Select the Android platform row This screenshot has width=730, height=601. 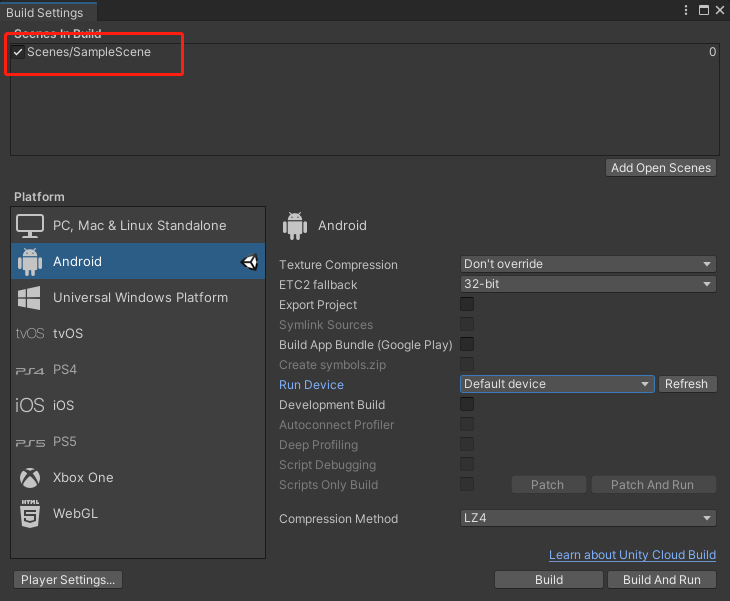pos(138,262)
